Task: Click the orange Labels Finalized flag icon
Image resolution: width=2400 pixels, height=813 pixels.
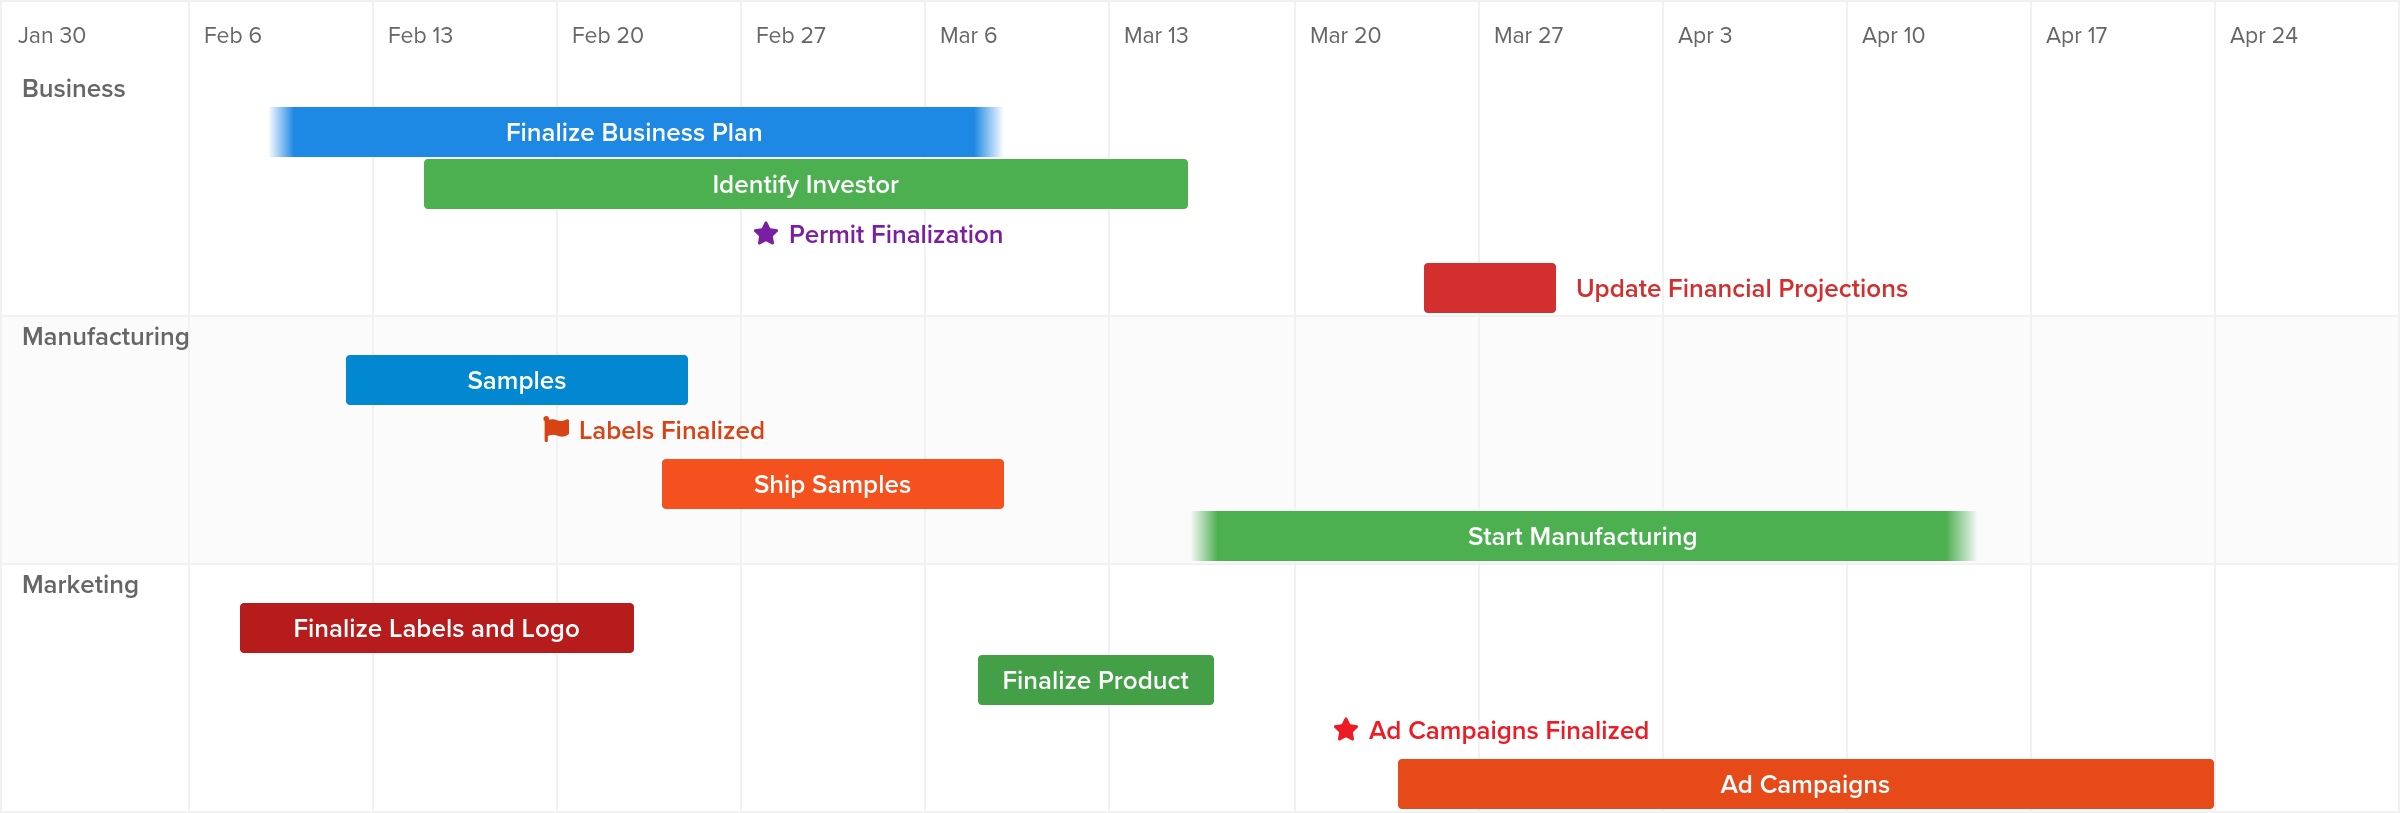Action: point(556,429)
